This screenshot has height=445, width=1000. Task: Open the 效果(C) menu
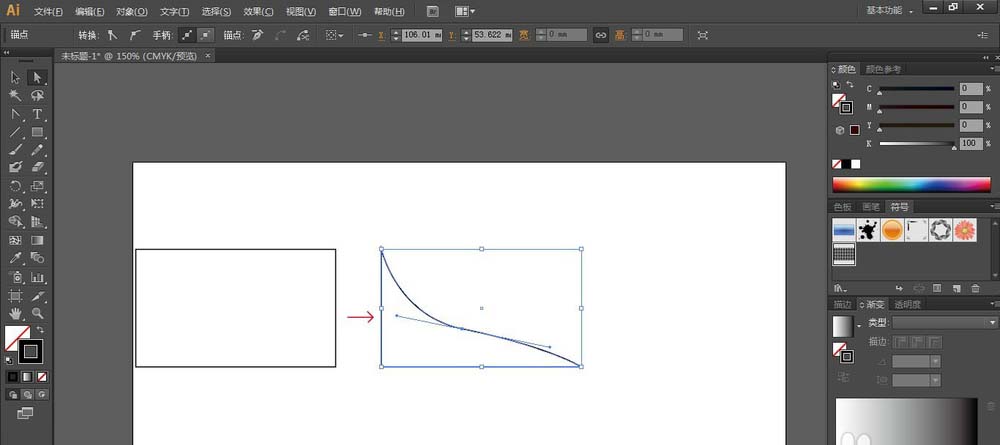coord(259,12)
